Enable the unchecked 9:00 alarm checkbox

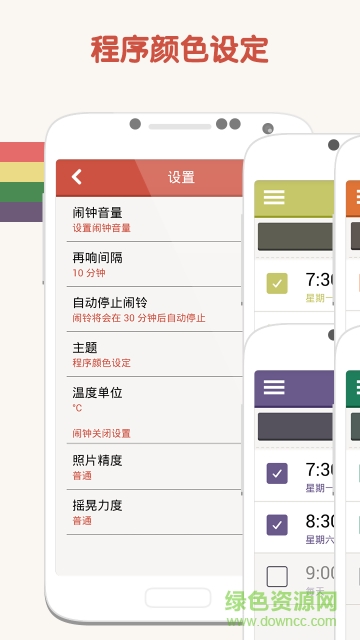(277, 576)
